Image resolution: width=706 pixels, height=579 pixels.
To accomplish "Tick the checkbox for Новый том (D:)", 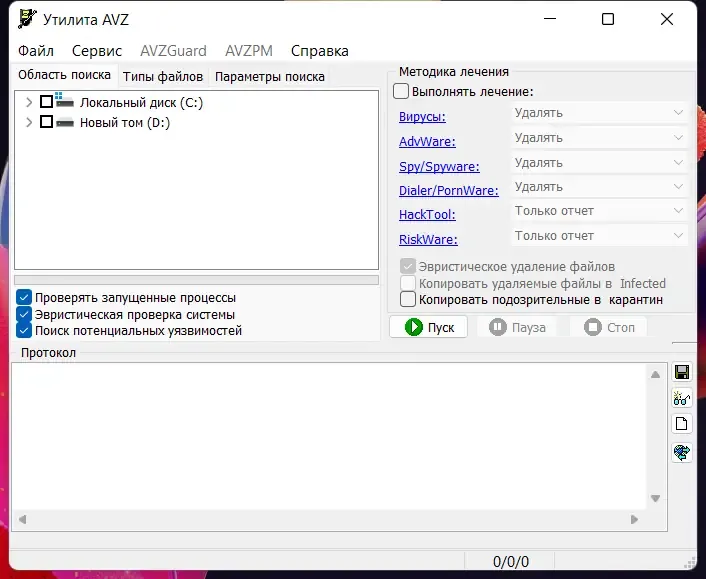I will (46, 122).
